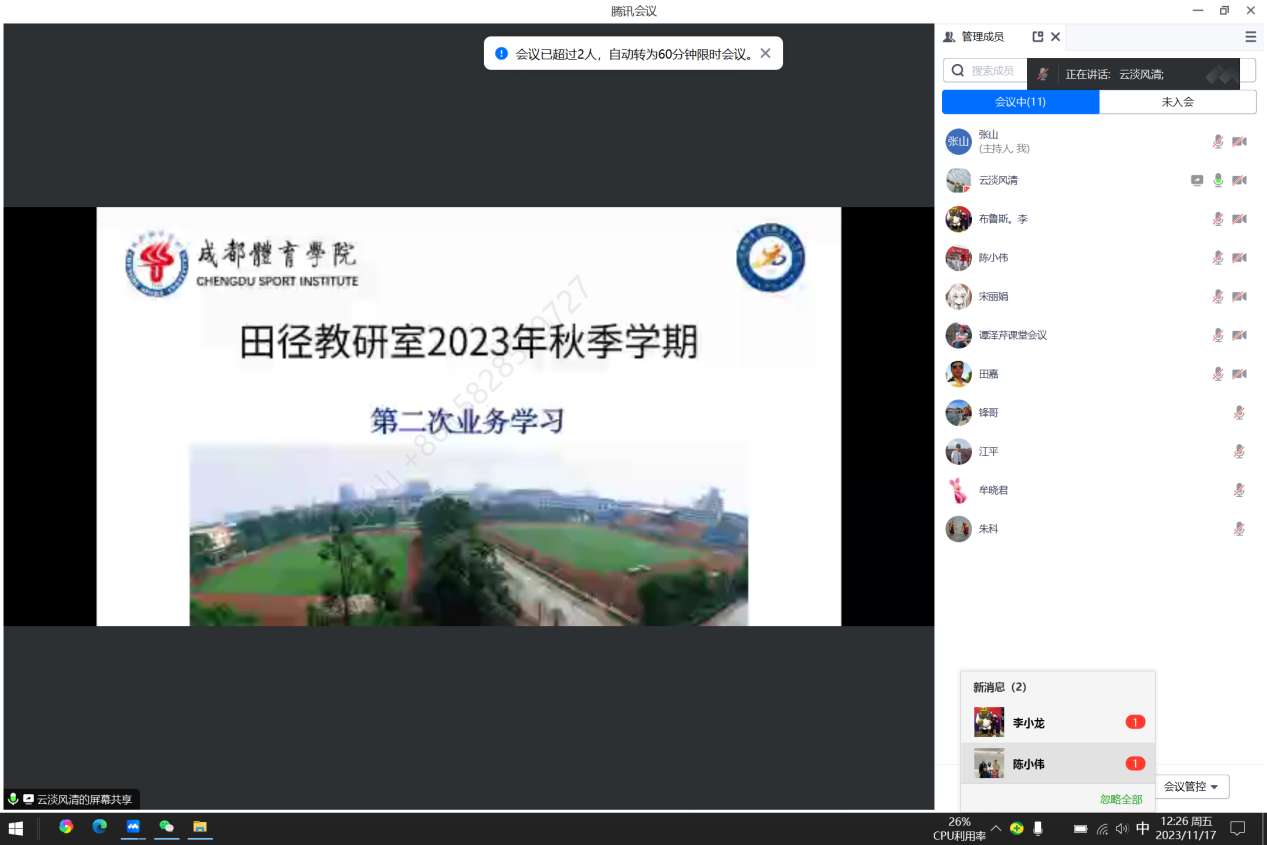Open Microsoft Edge from the taskbar
This screenshot has height=845, width=1267.
click(99, 827)
